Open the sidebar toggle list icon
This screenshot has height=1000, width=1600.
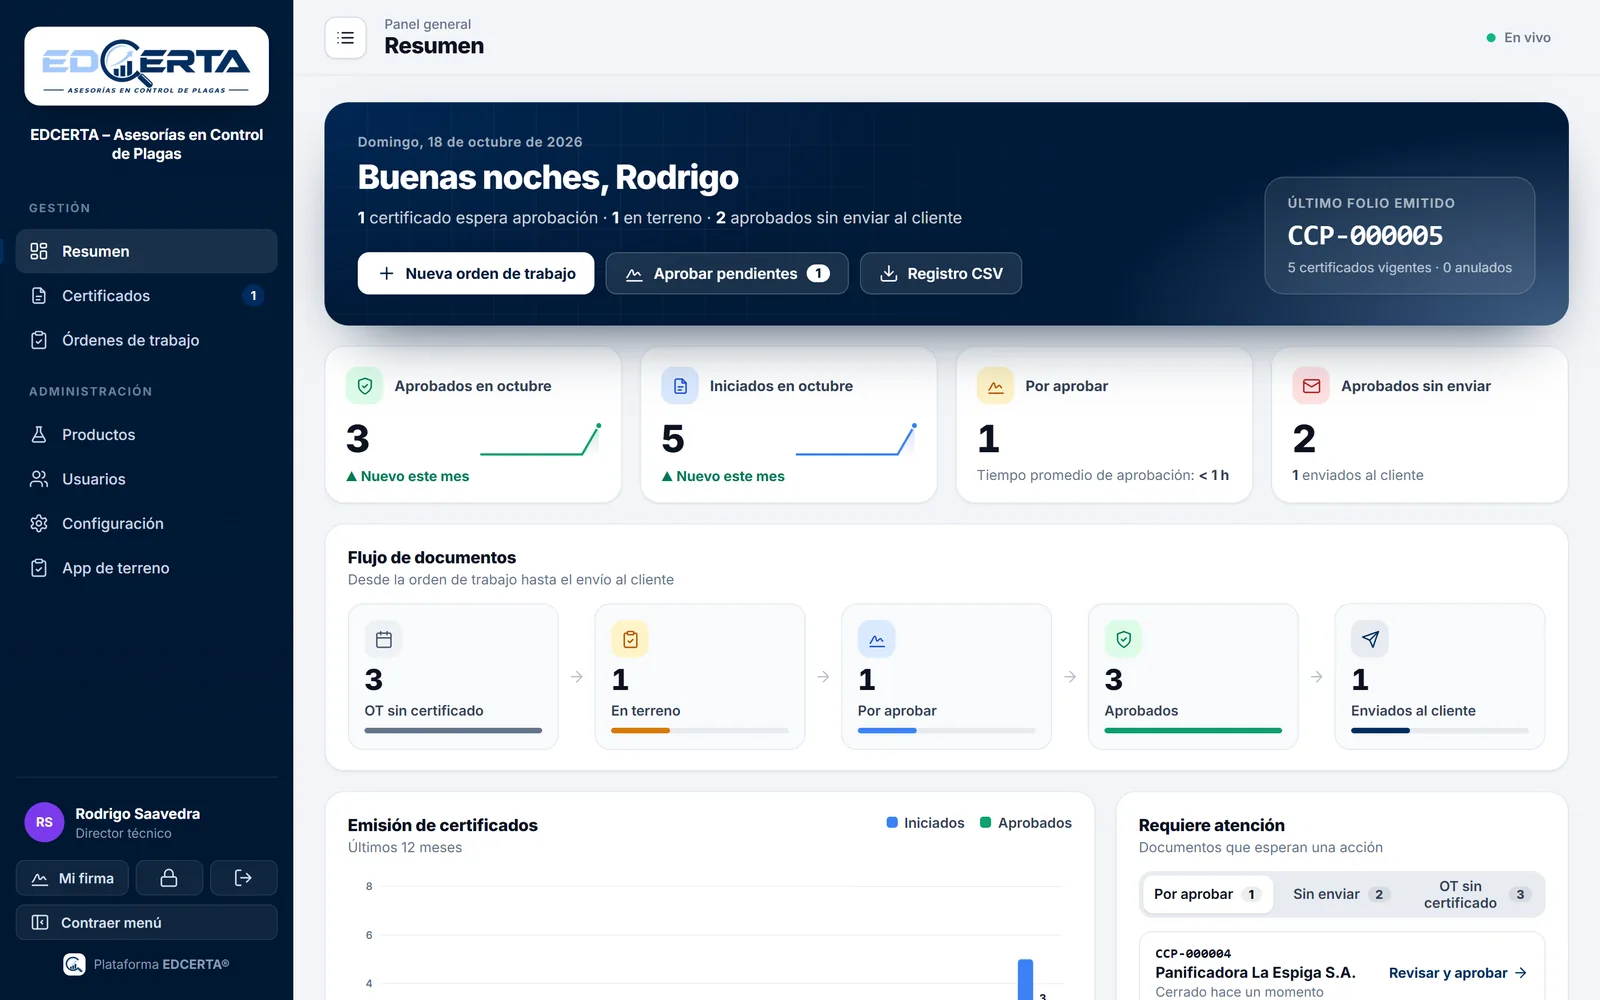click(x=345, y=38)
